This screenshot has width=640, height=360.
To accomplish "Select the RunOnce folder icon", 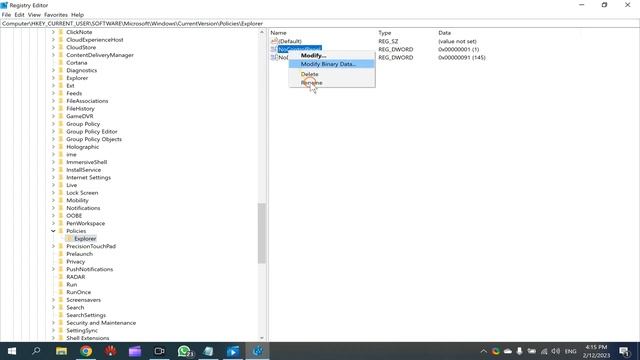I will coord(61,292).
